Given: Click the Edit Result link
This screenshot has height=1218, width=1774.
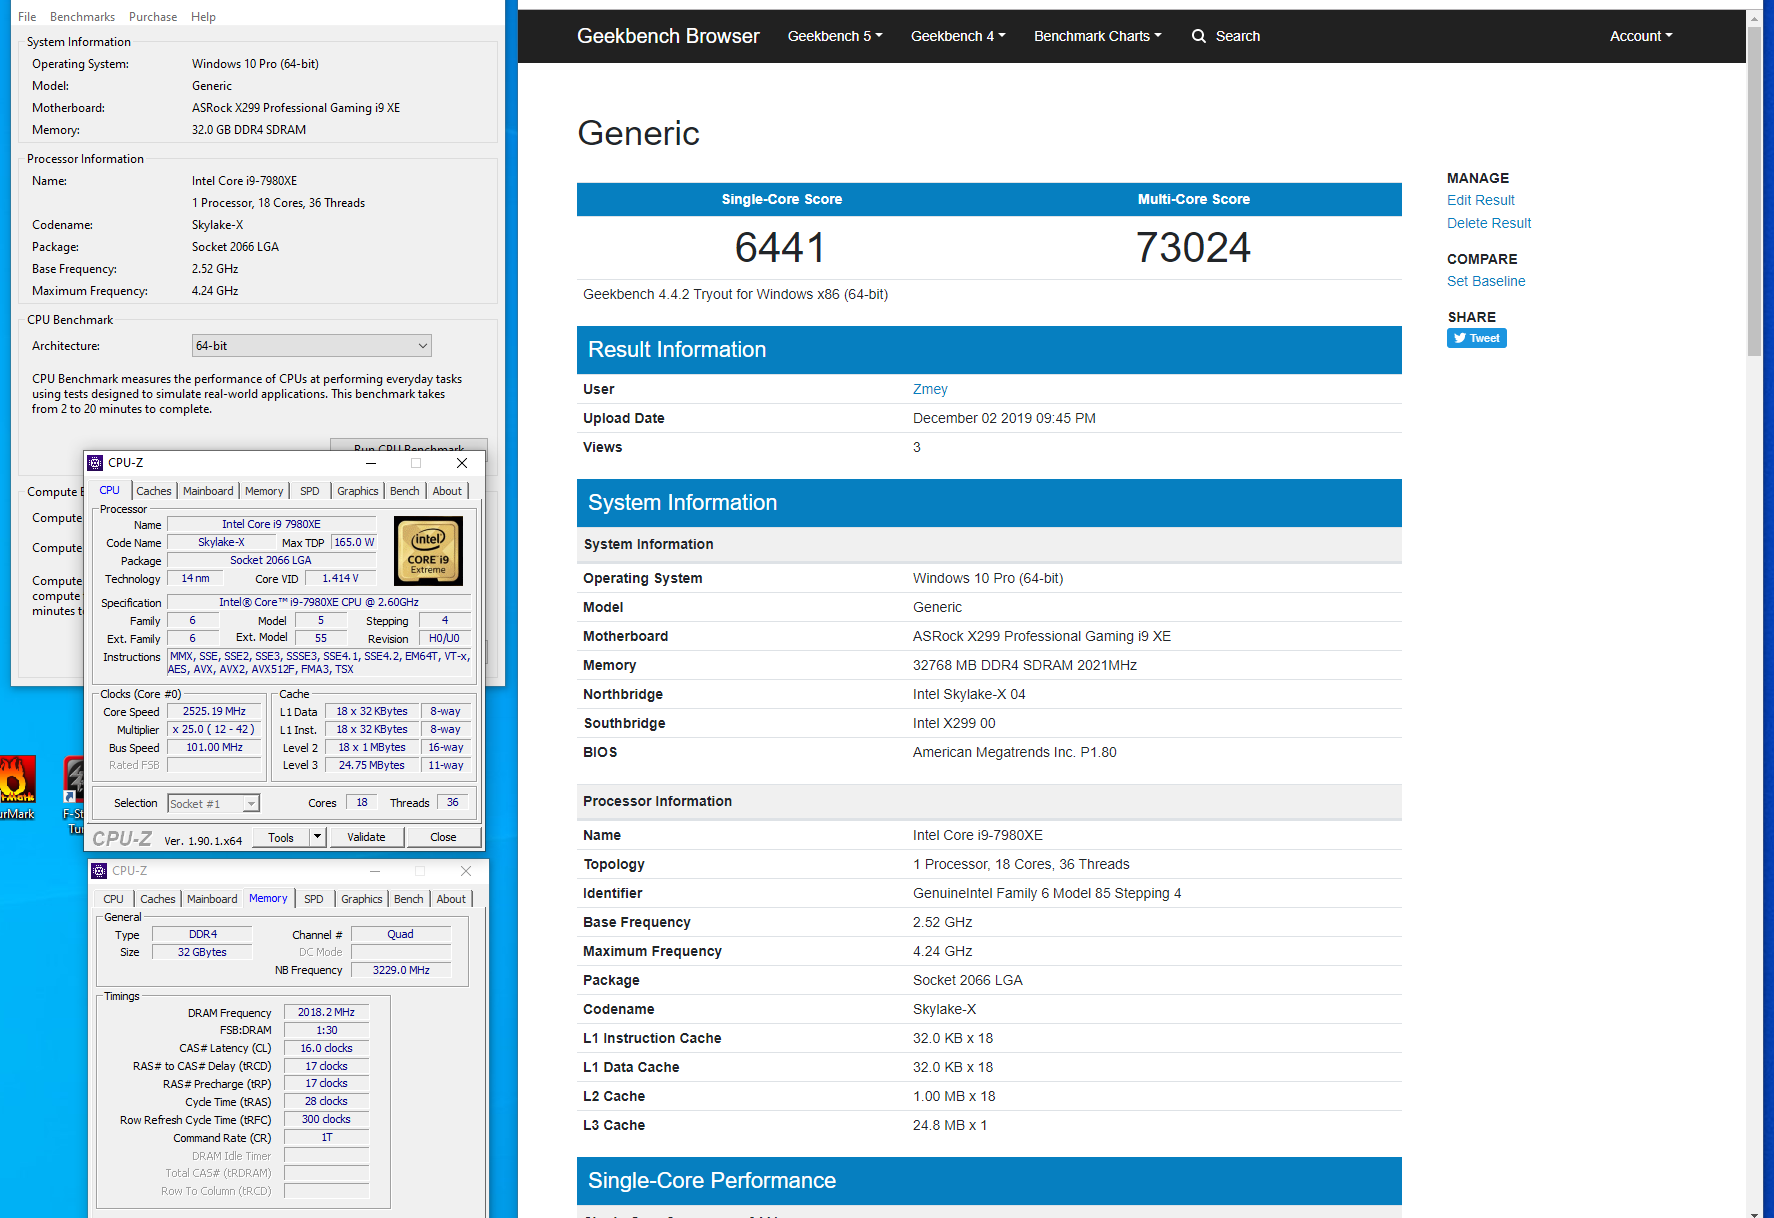Looking at the screenshot, I should point(1480,200).
